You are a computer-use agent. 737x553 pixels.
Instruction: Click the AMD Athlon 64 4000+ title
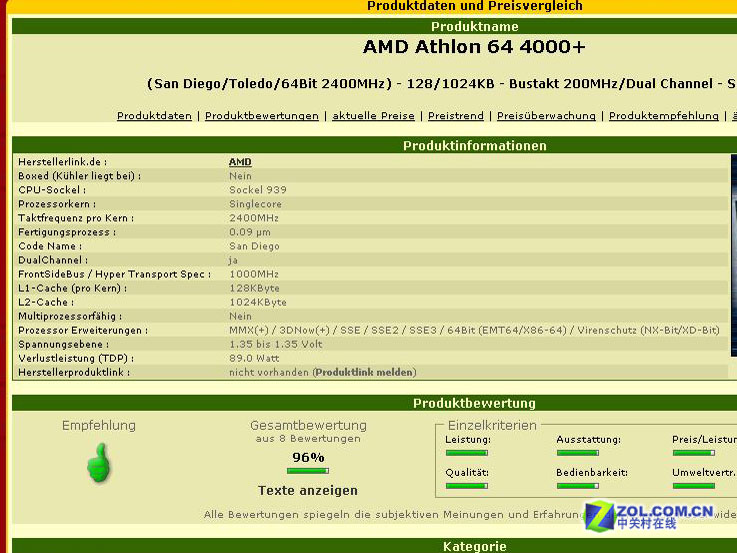coord(474,47)
